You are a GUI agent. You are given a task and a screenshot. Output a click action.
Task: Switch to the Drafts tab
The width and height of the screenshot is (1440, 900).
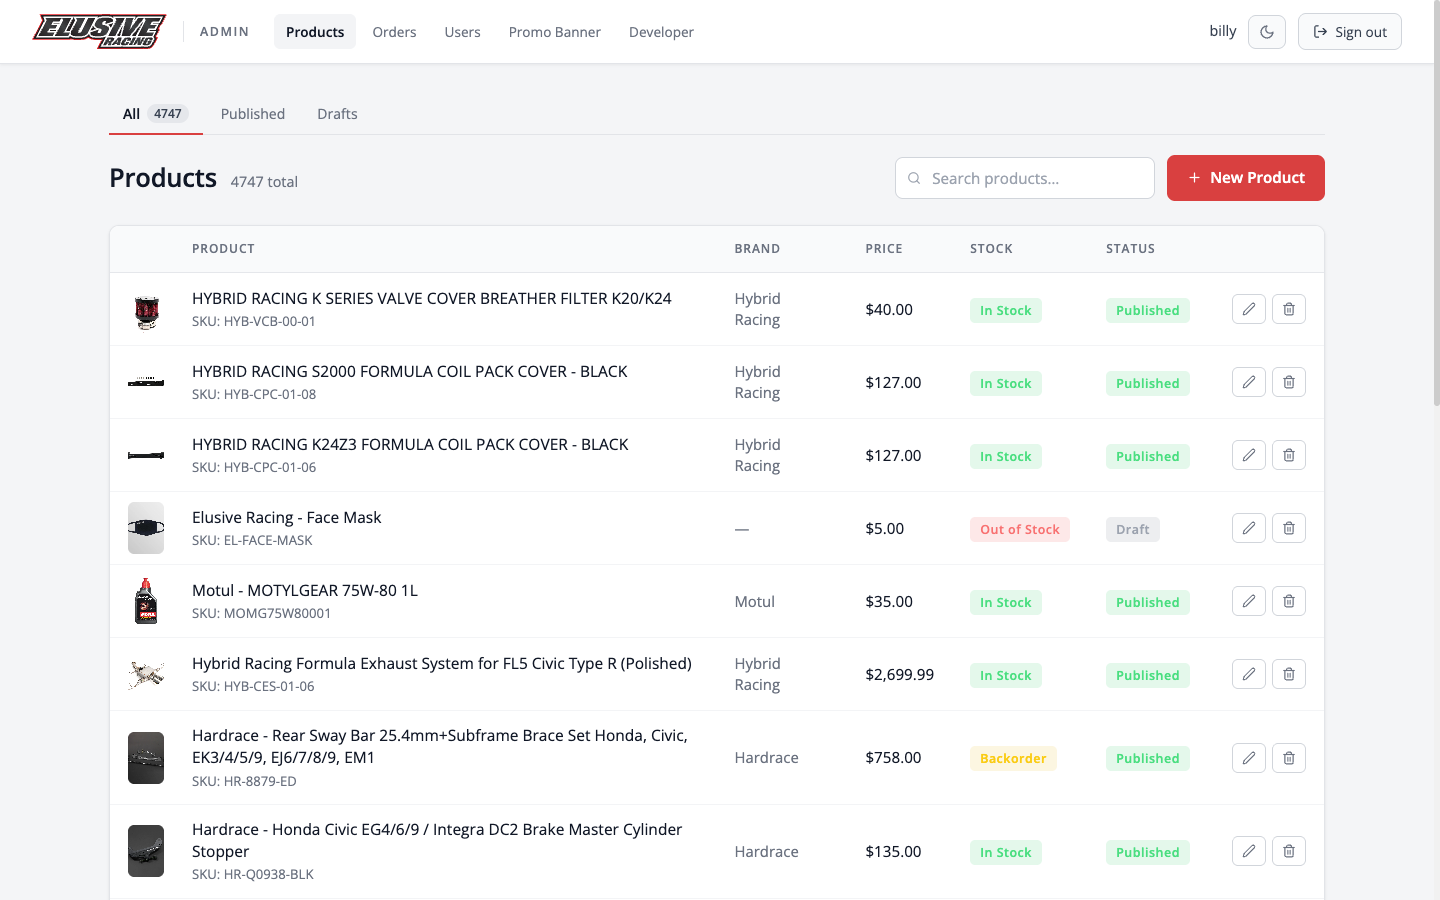pyautogui.click(x=337, y=114)
